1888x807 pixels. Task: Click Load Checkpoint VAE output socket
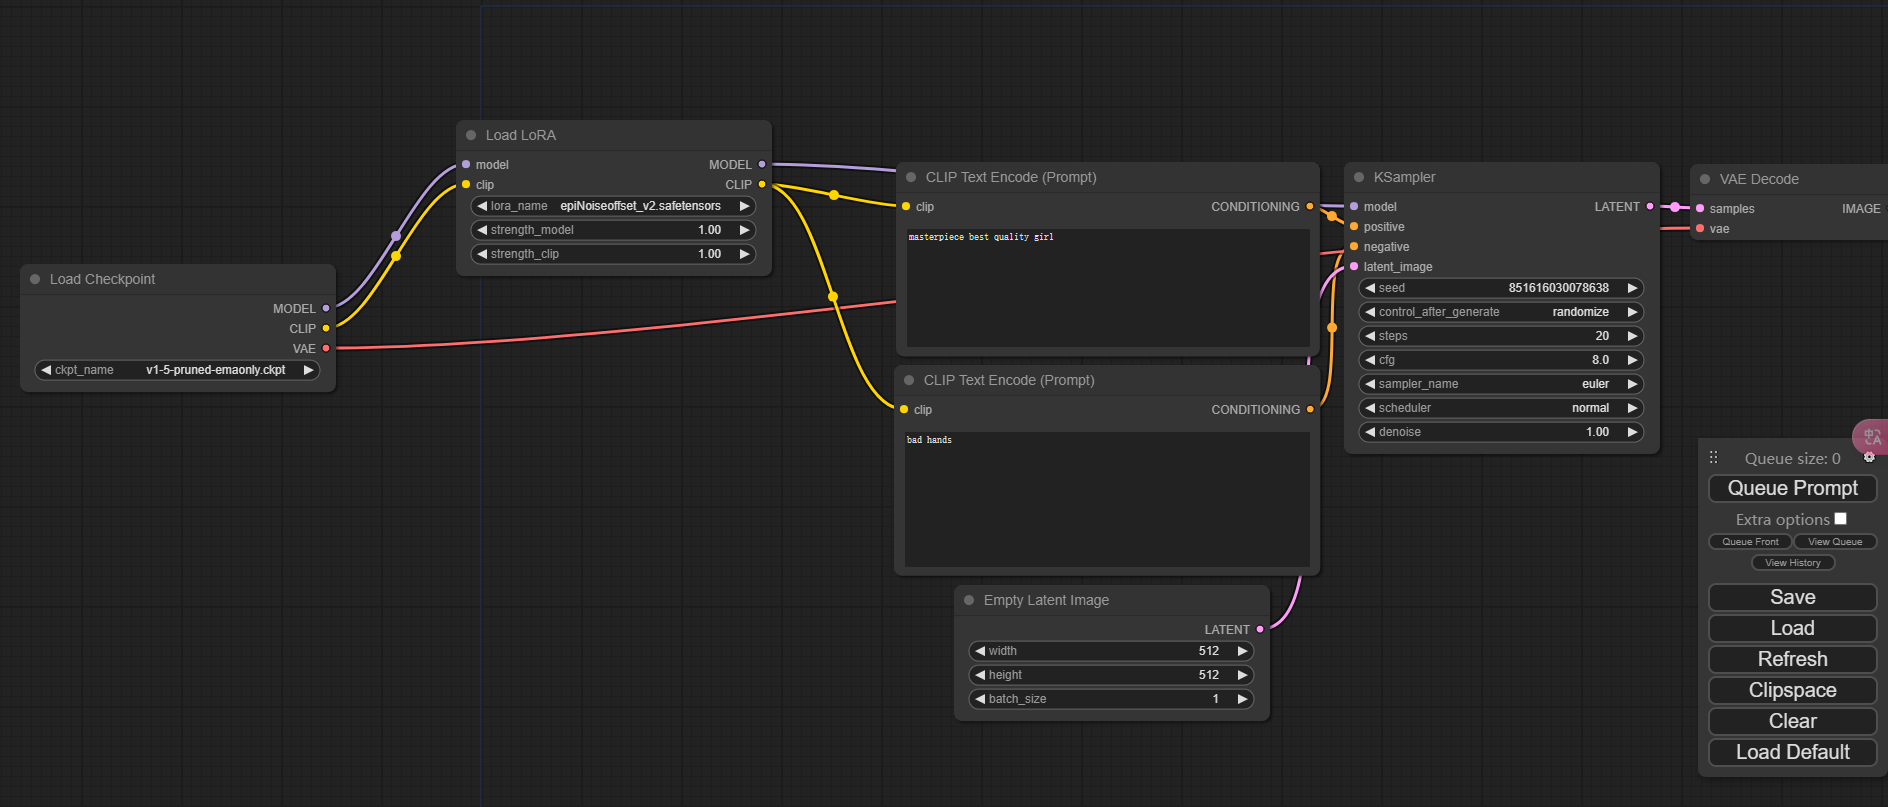(326, 348)
